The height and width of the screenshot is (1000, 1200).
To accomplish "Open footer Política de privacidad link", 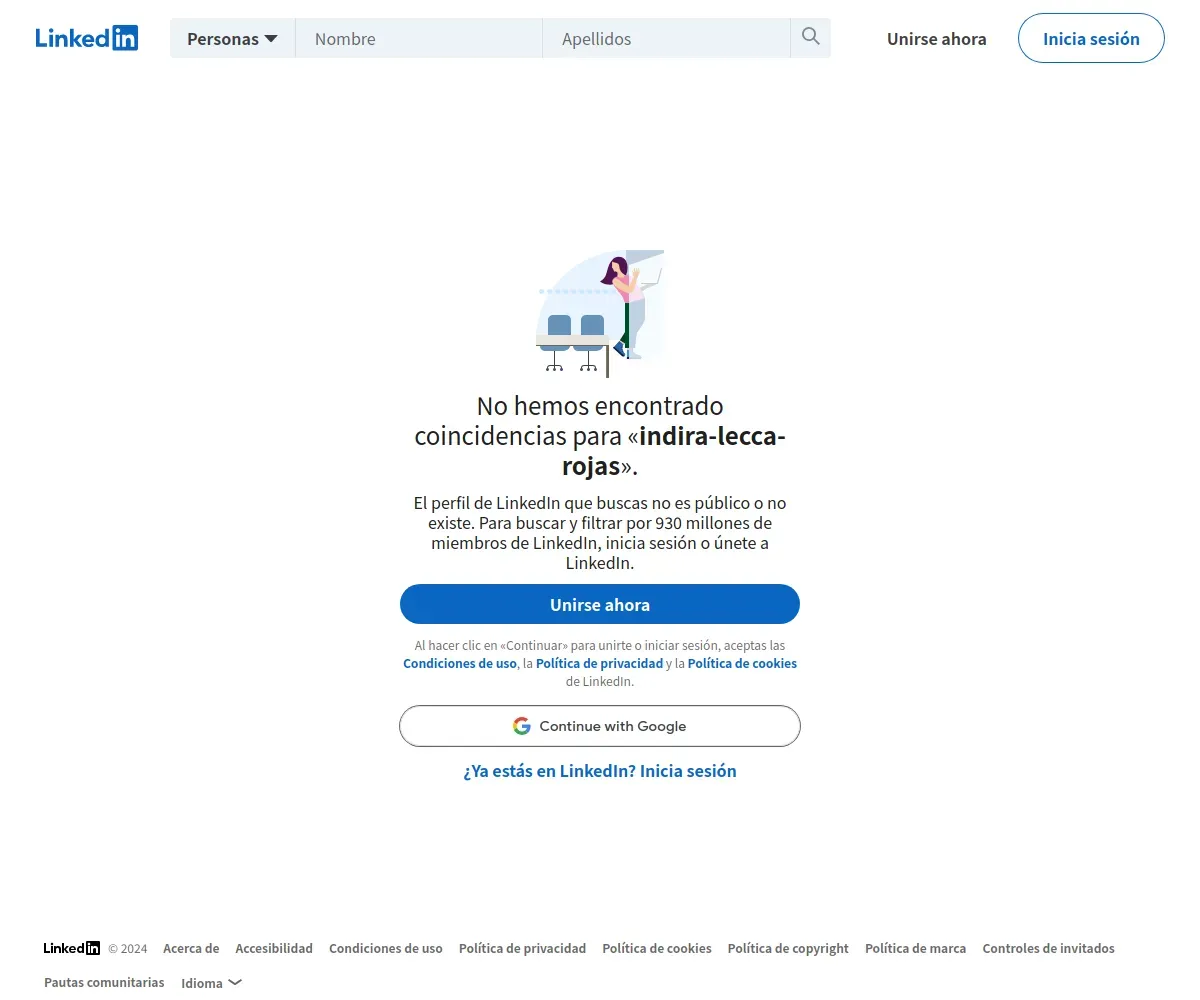I will [522, 948].
